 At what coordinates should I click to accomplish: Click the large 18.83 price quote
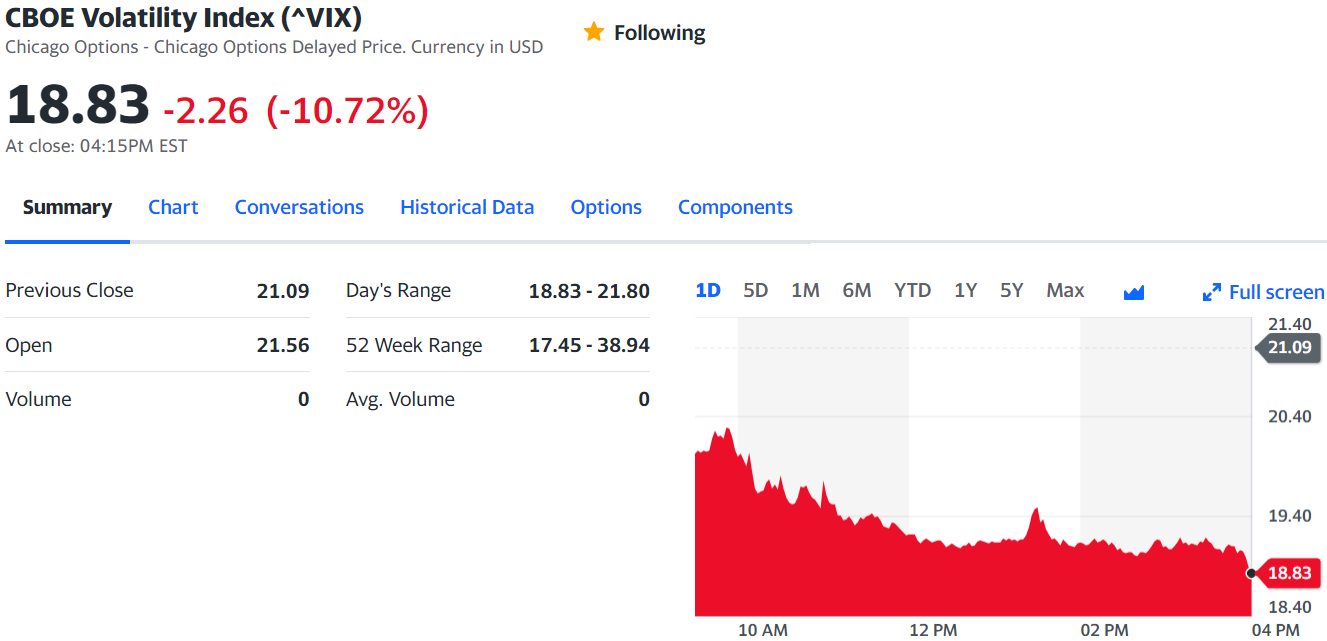(x=78, y=104)
